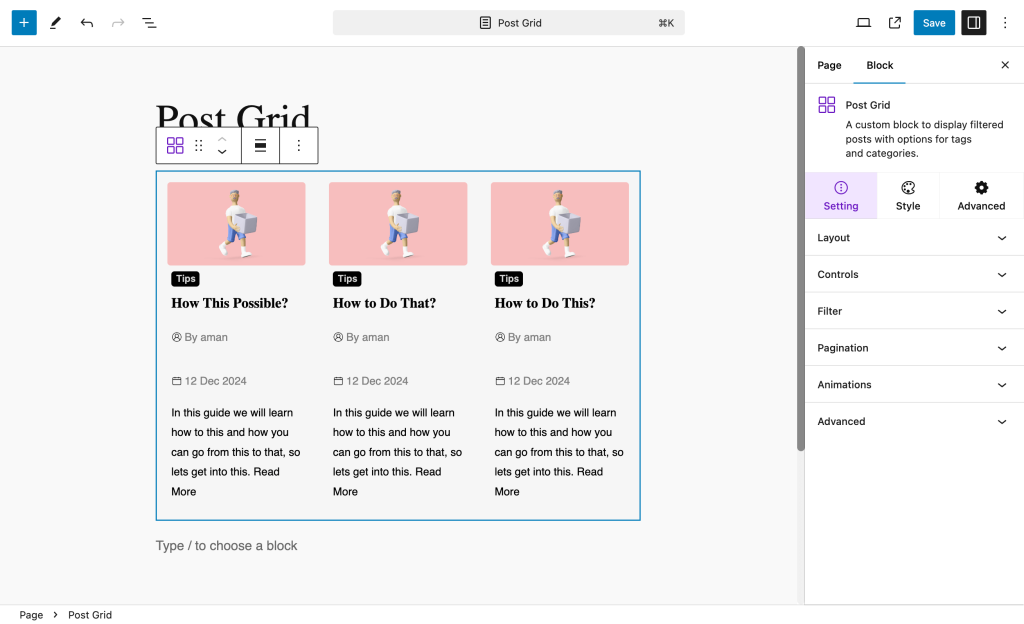Screen dimensions: 1024x624
Task: Open the block inserter with the plus icon
Action: [x=23, y=22]
